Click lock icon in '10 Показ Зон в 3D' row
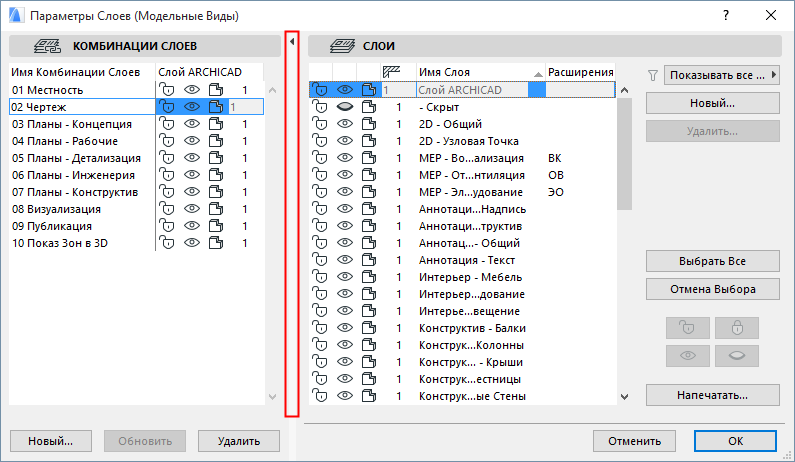 [x=166, y=243]
